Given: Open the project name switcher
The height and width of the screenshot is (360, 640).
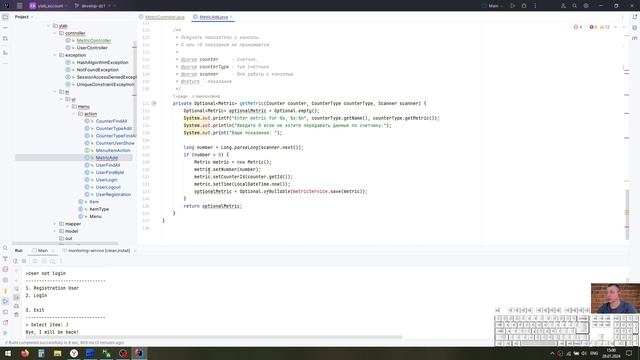Looking at the screenshot, I should pos(48,6).
